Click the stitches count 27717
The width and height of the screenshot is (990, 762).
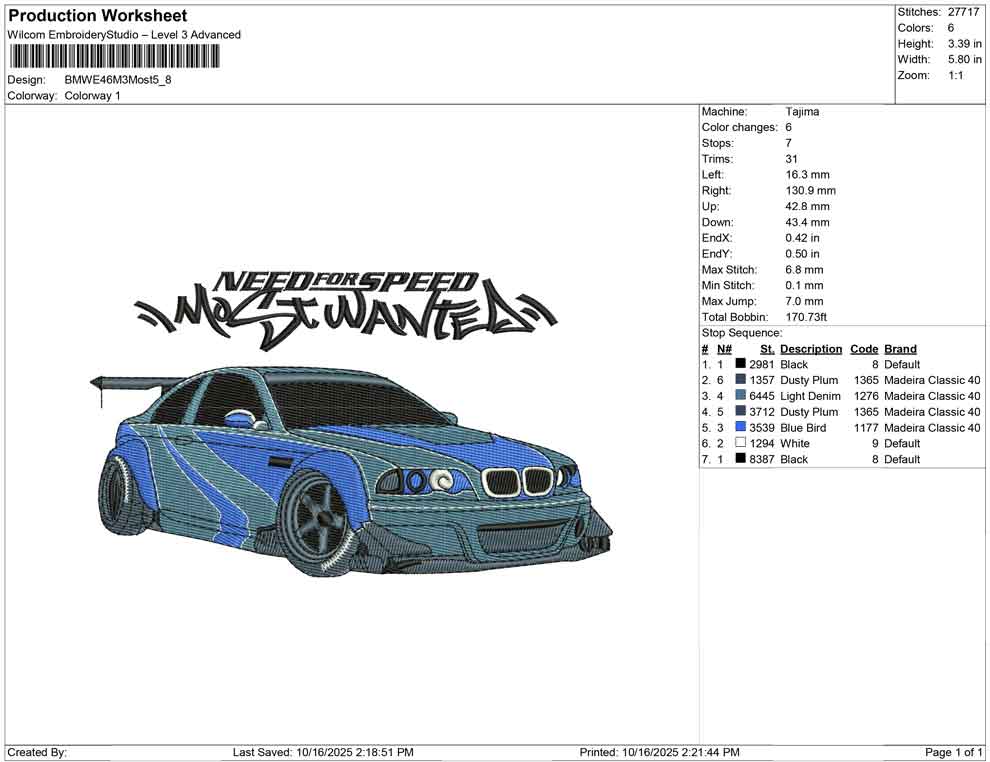(x=963, y=12)
